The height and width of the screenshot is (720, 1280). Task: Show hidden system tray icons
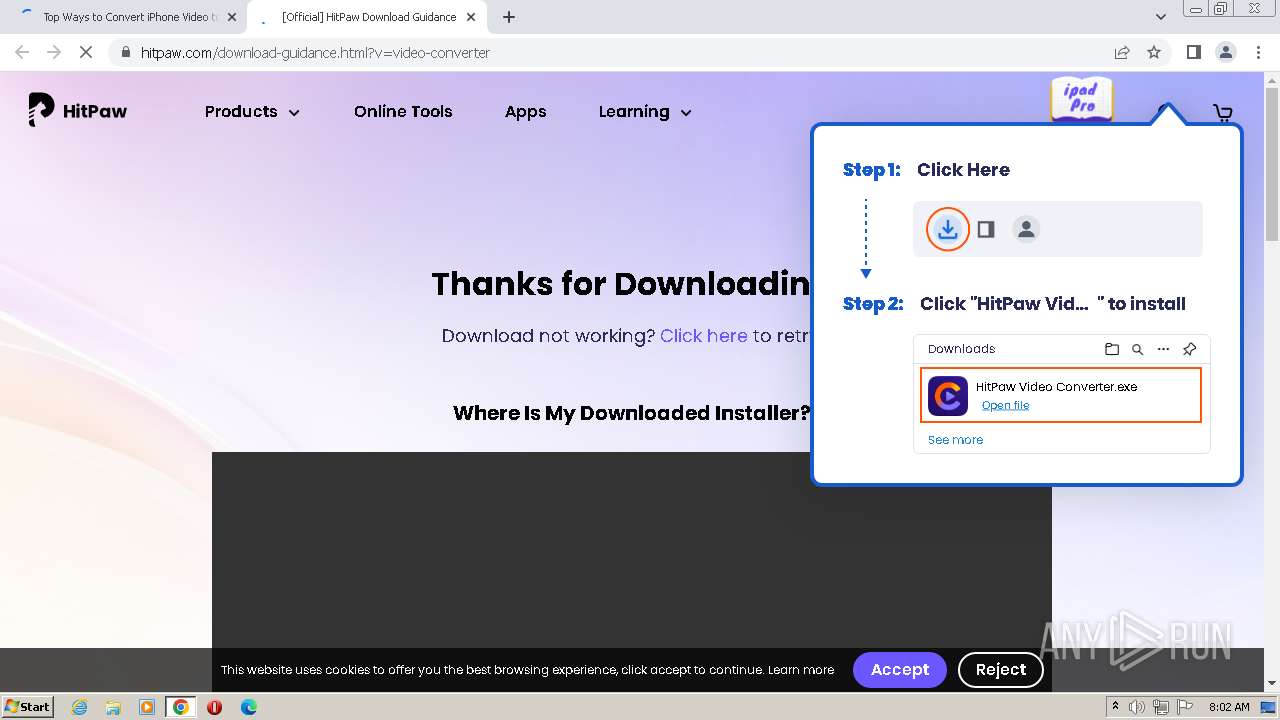coord(1115,707)
